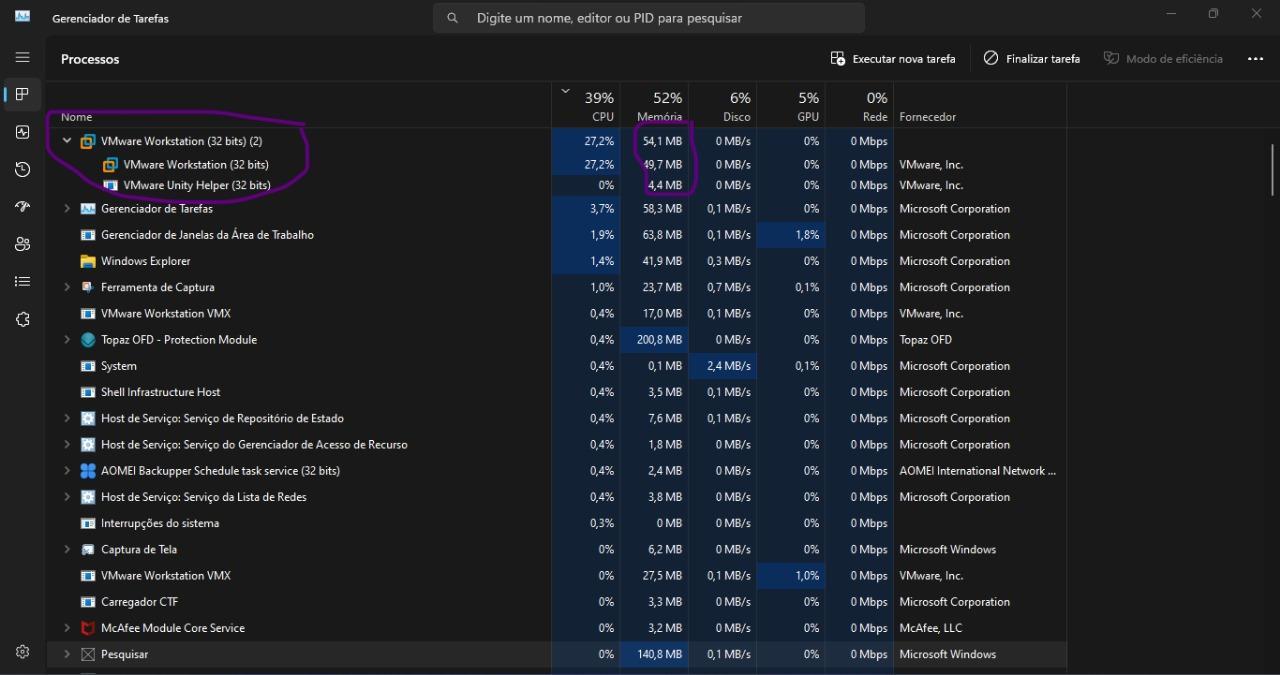Click the Shell Infrastructure Host icon
The image size is (1280, 675).
pyautogui.click(x=88, y=392)
